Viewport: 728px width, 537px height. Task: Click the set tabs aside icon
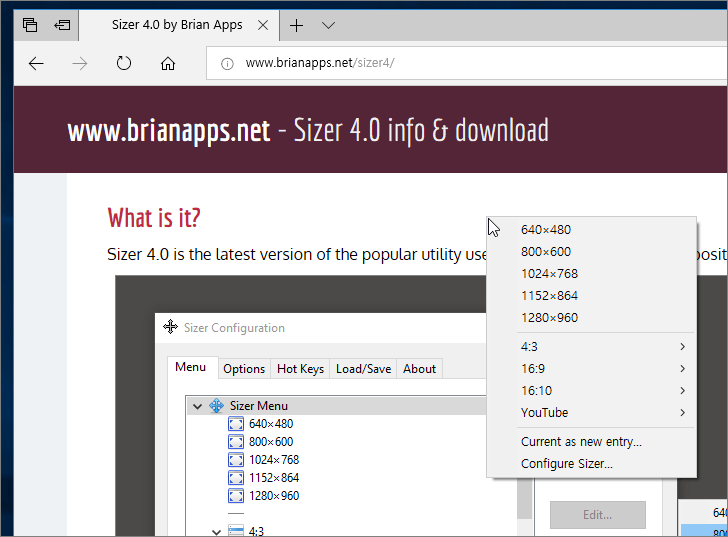(62, 25)
